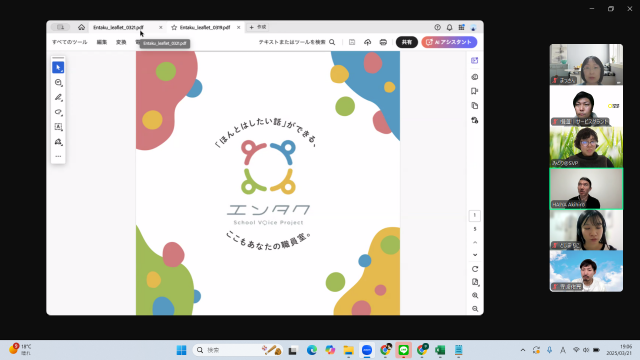Open Zoom app from taskbar
Image resolution: width=640 pixels, height=360 pixels.
coord(367,350)
